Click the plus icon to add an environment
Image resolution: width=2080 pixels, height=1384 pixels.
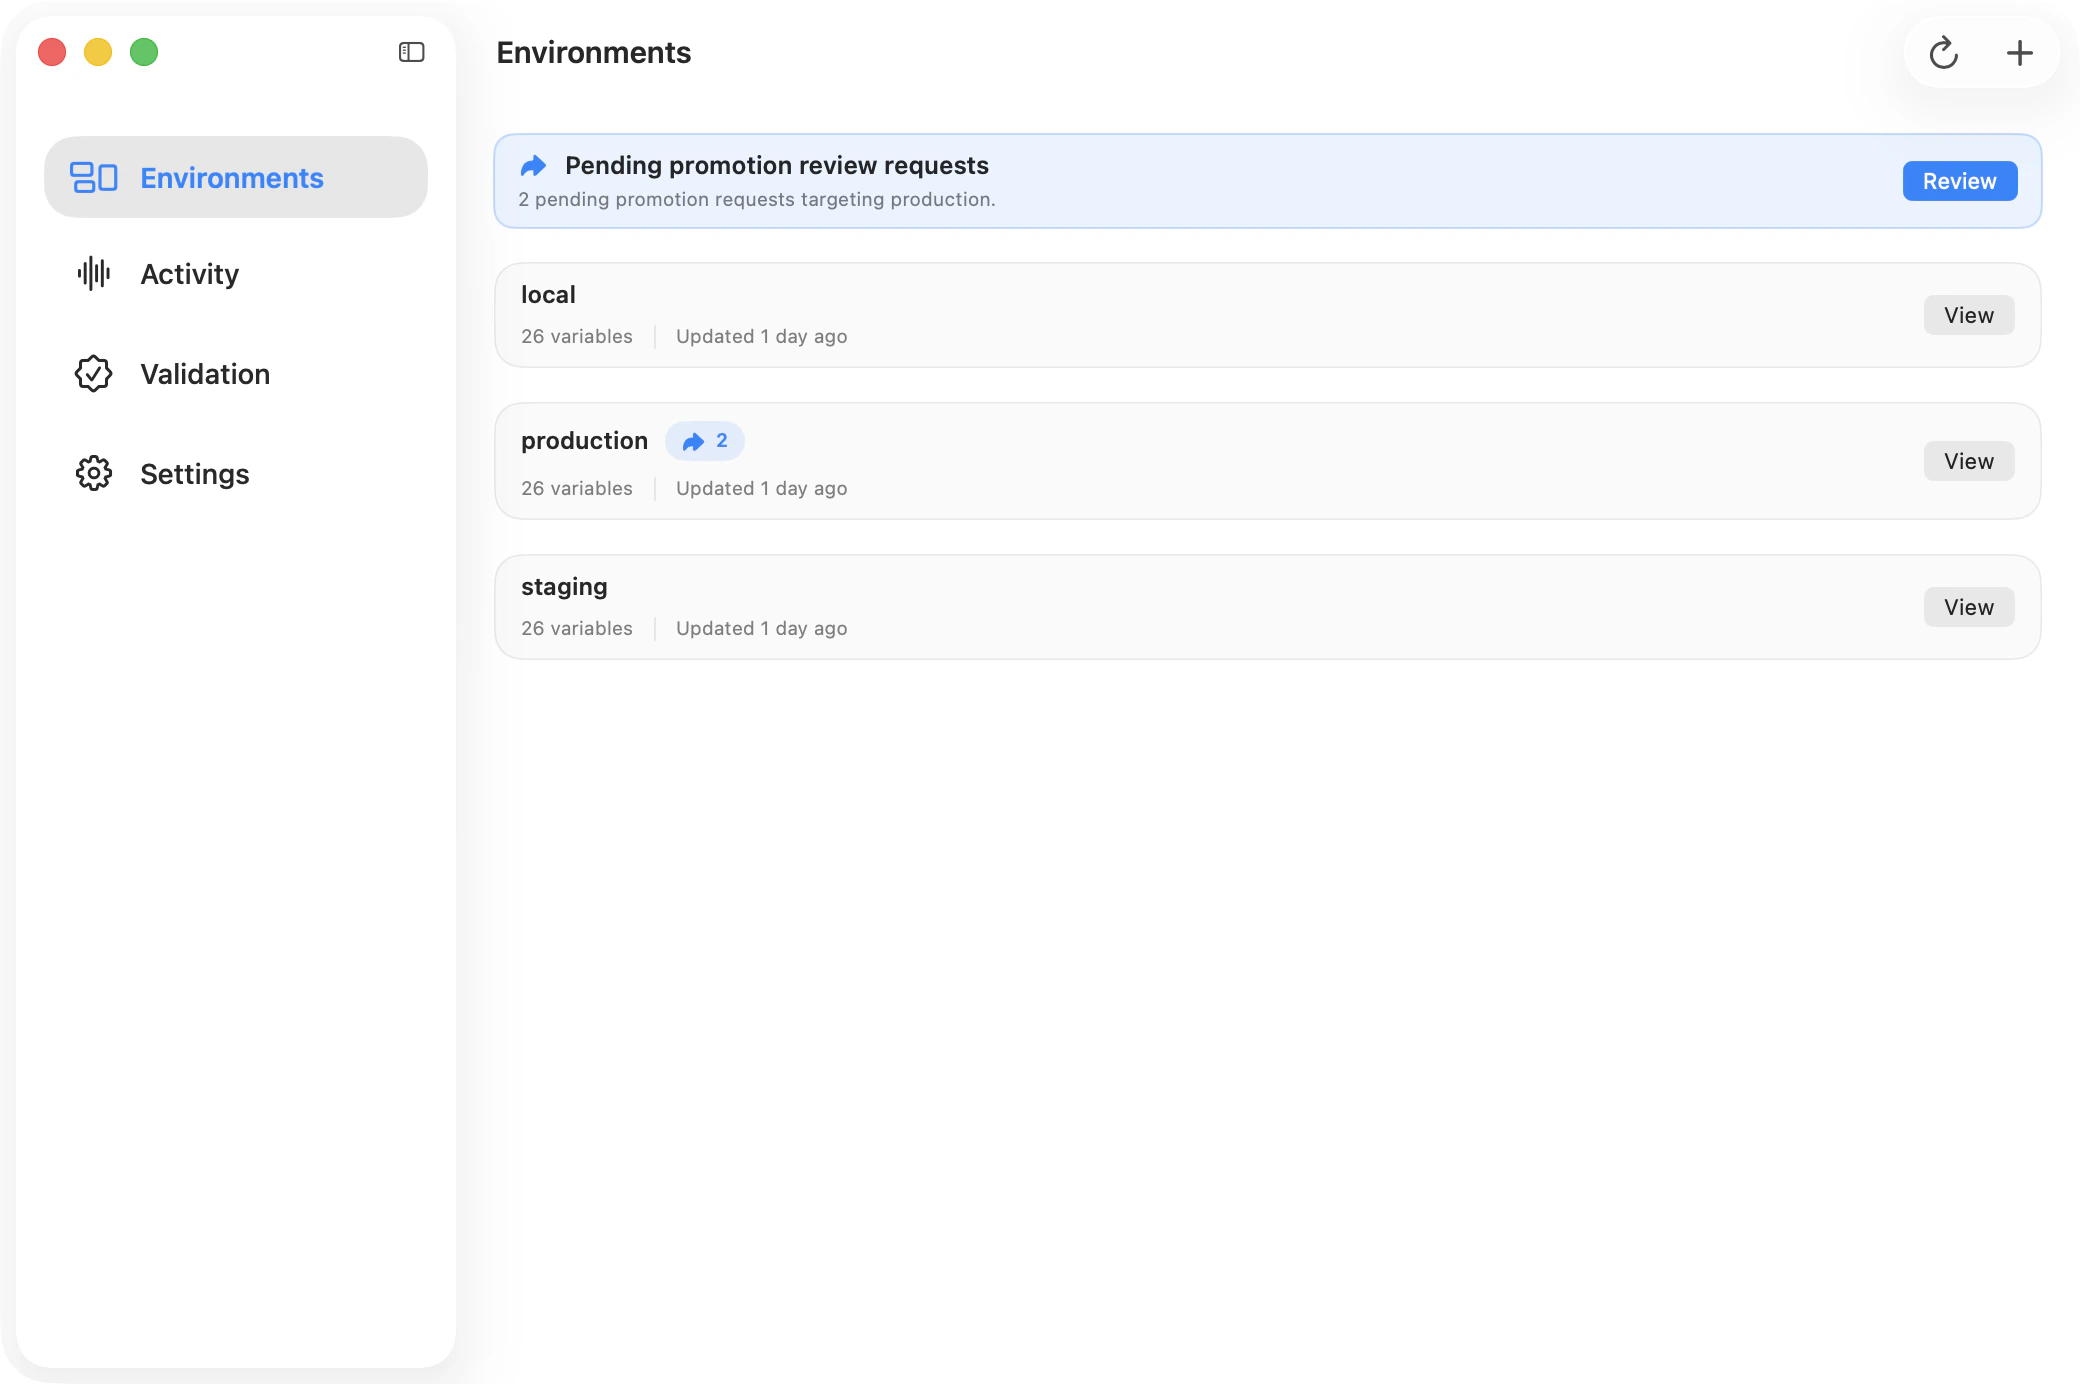pos(2019,53)
